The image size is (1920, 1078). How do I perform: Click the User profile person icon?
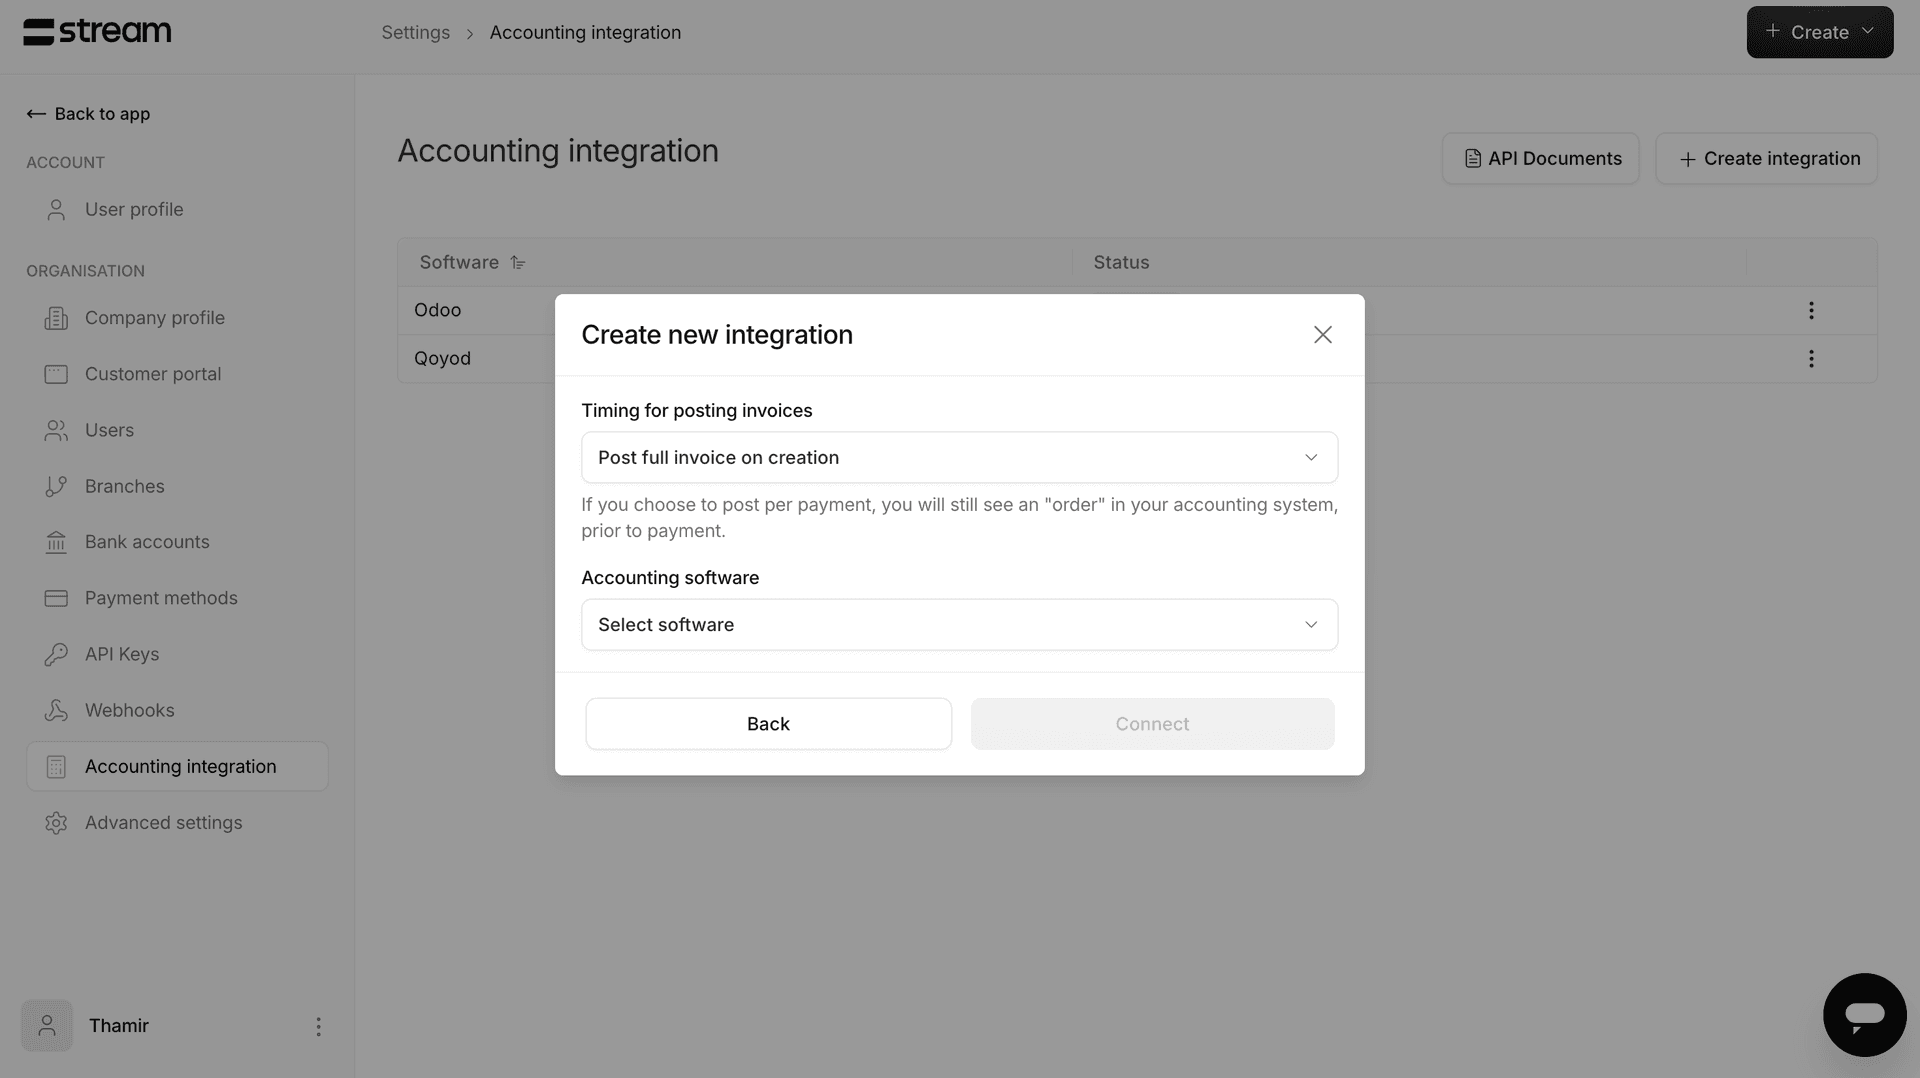[56, 210]
